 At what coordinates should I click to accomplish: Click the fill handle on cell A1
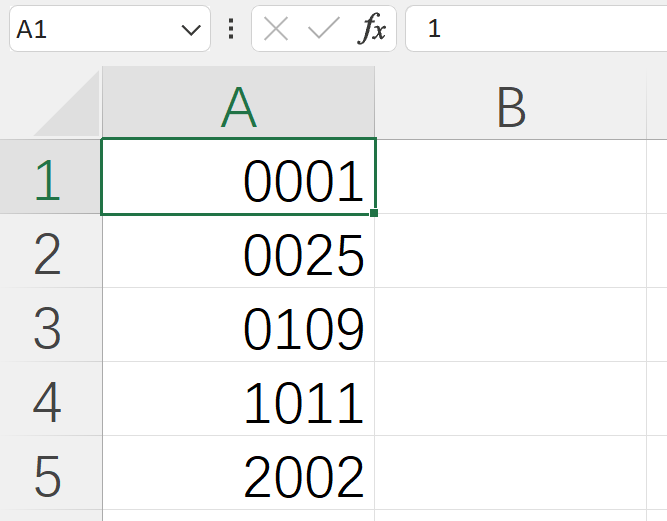point(374,213)
